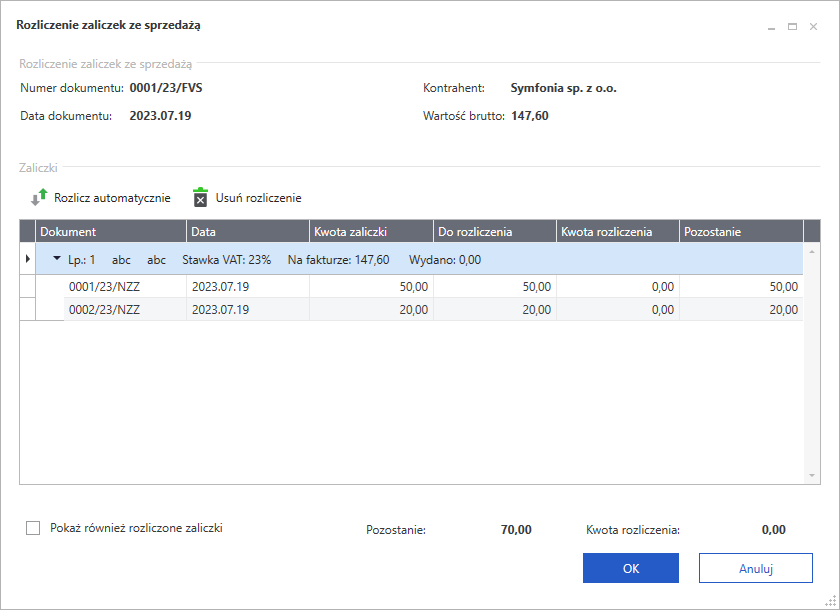
Task: Sort by the Kwota zaliczki column header
Action: 371,232
